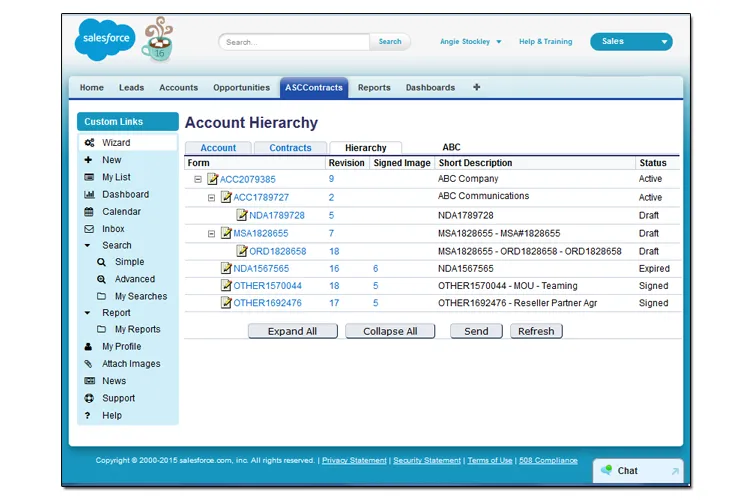Click the Inbox envelope icon
This screenshot has height=500, width=750.
(x=89, y=229)
